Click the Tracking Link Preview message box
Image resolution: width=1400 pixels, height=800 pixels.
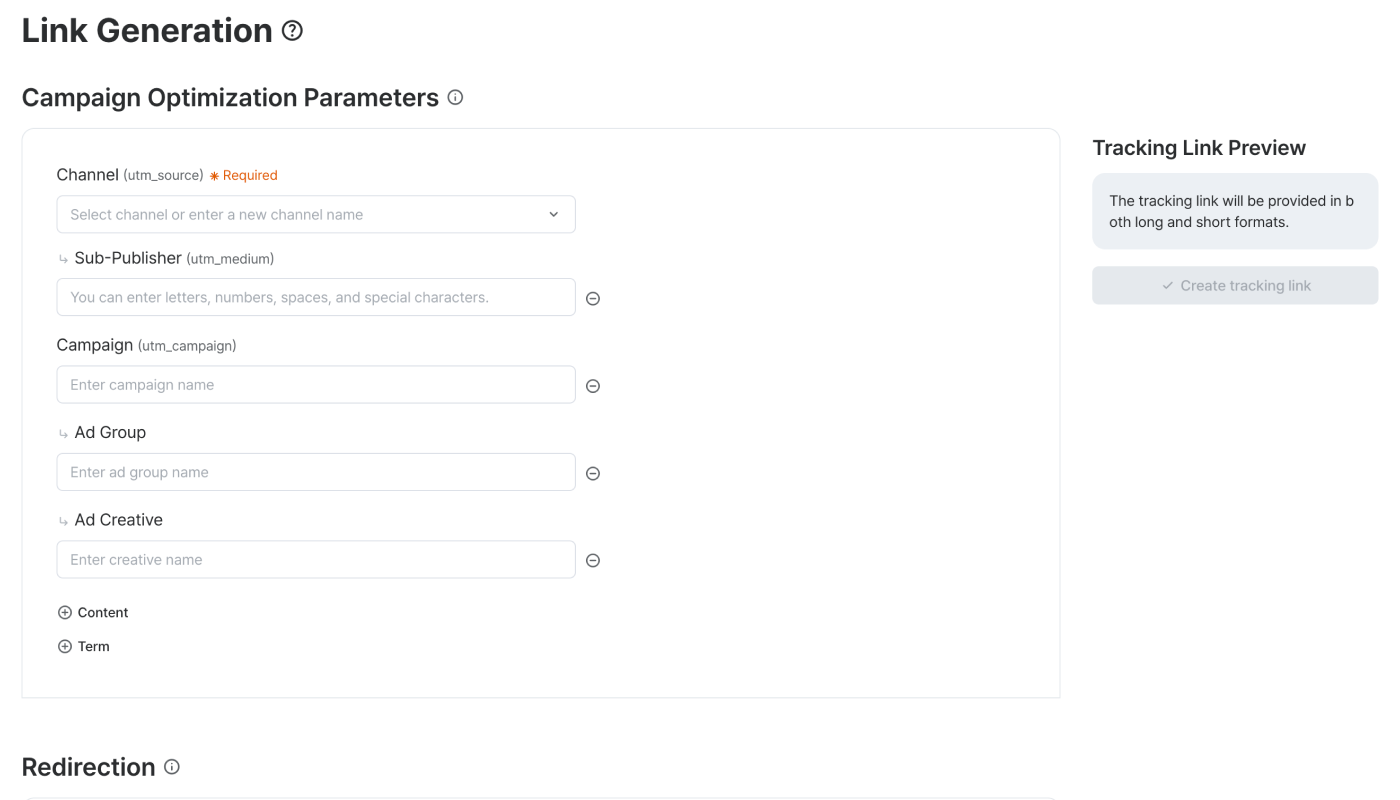pos(1235,211)
